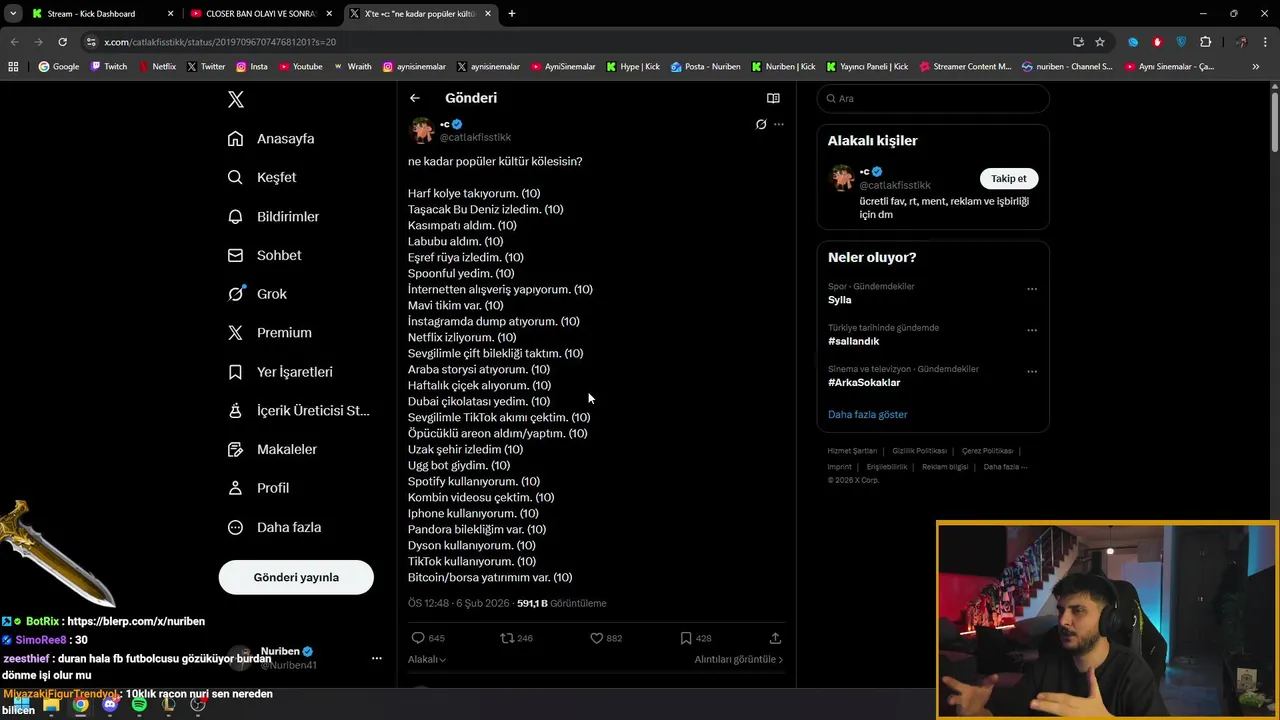Click the Gizlilik Politikası footer link
This screenshot has height=720, width=1280.
coord(919,451)
